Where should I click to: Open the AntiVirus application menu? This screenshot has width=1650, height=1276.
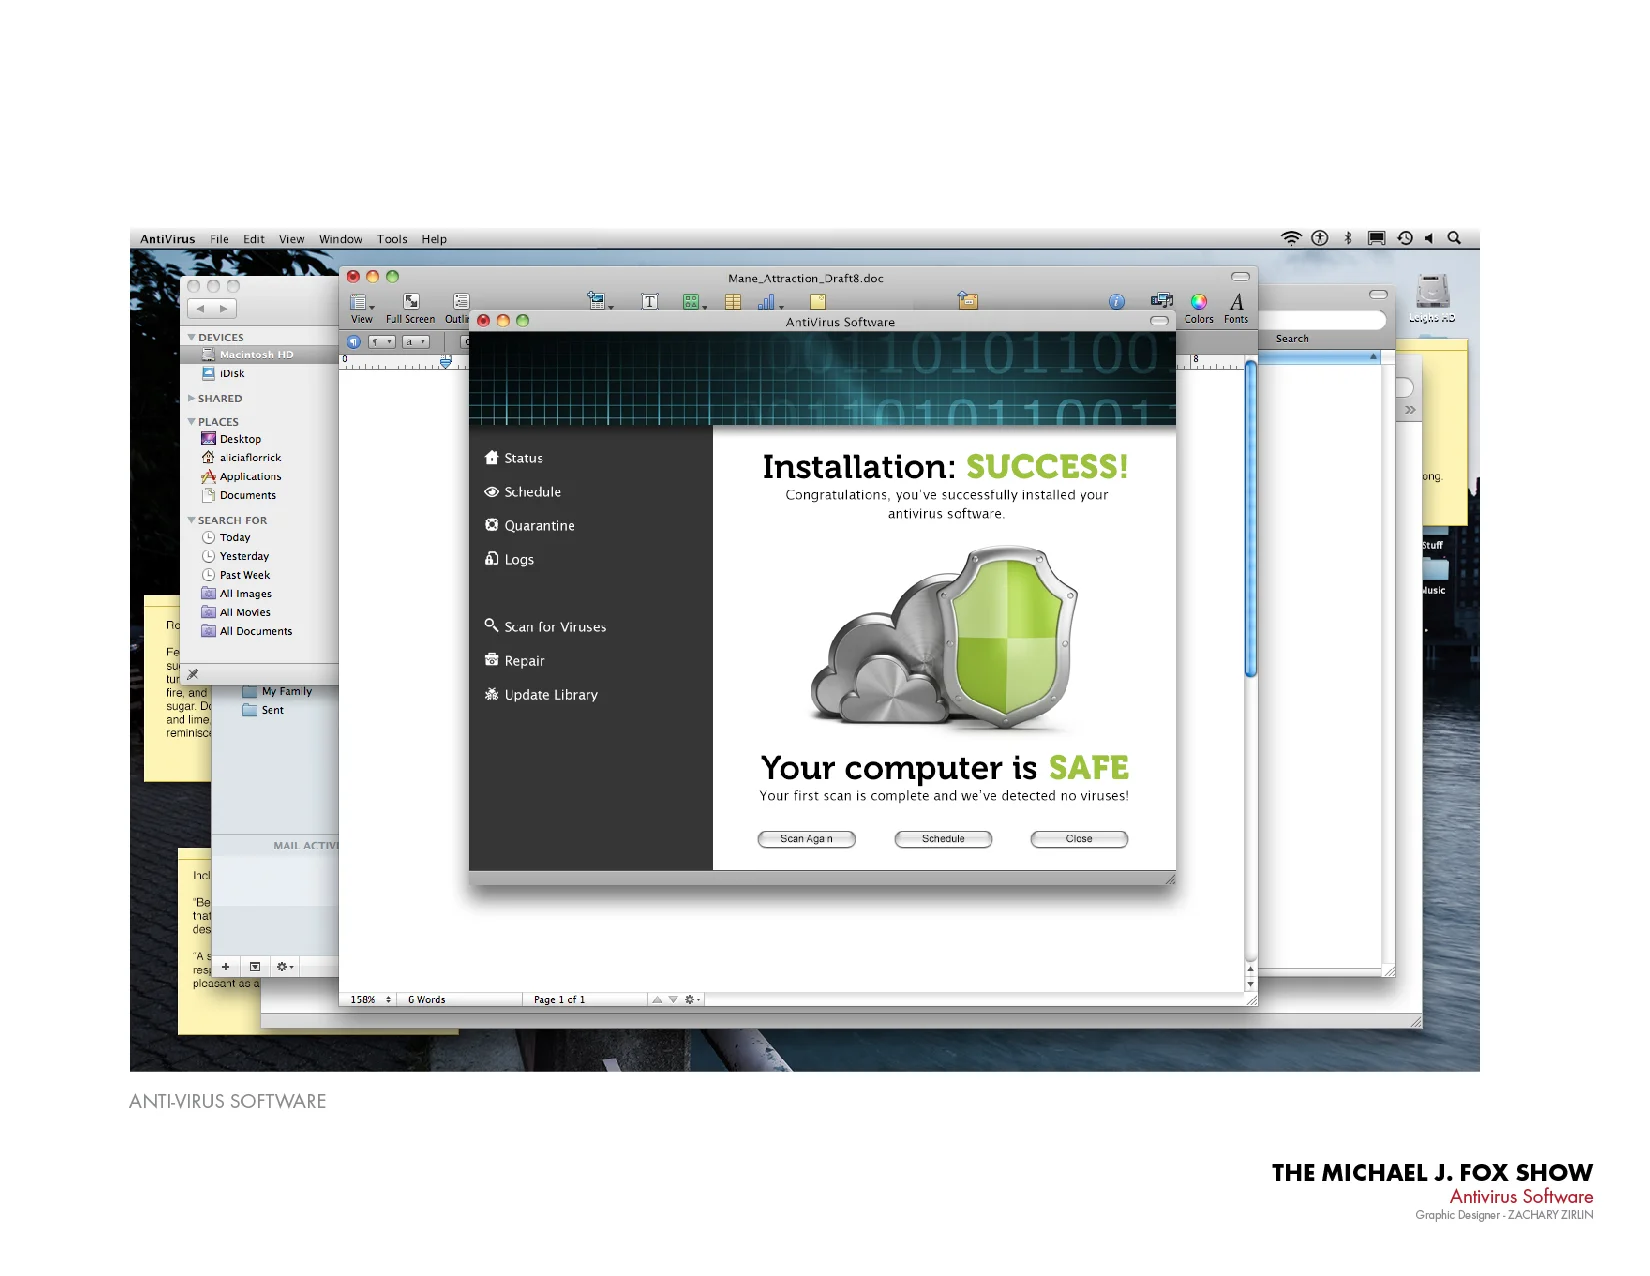click(168, 239)
